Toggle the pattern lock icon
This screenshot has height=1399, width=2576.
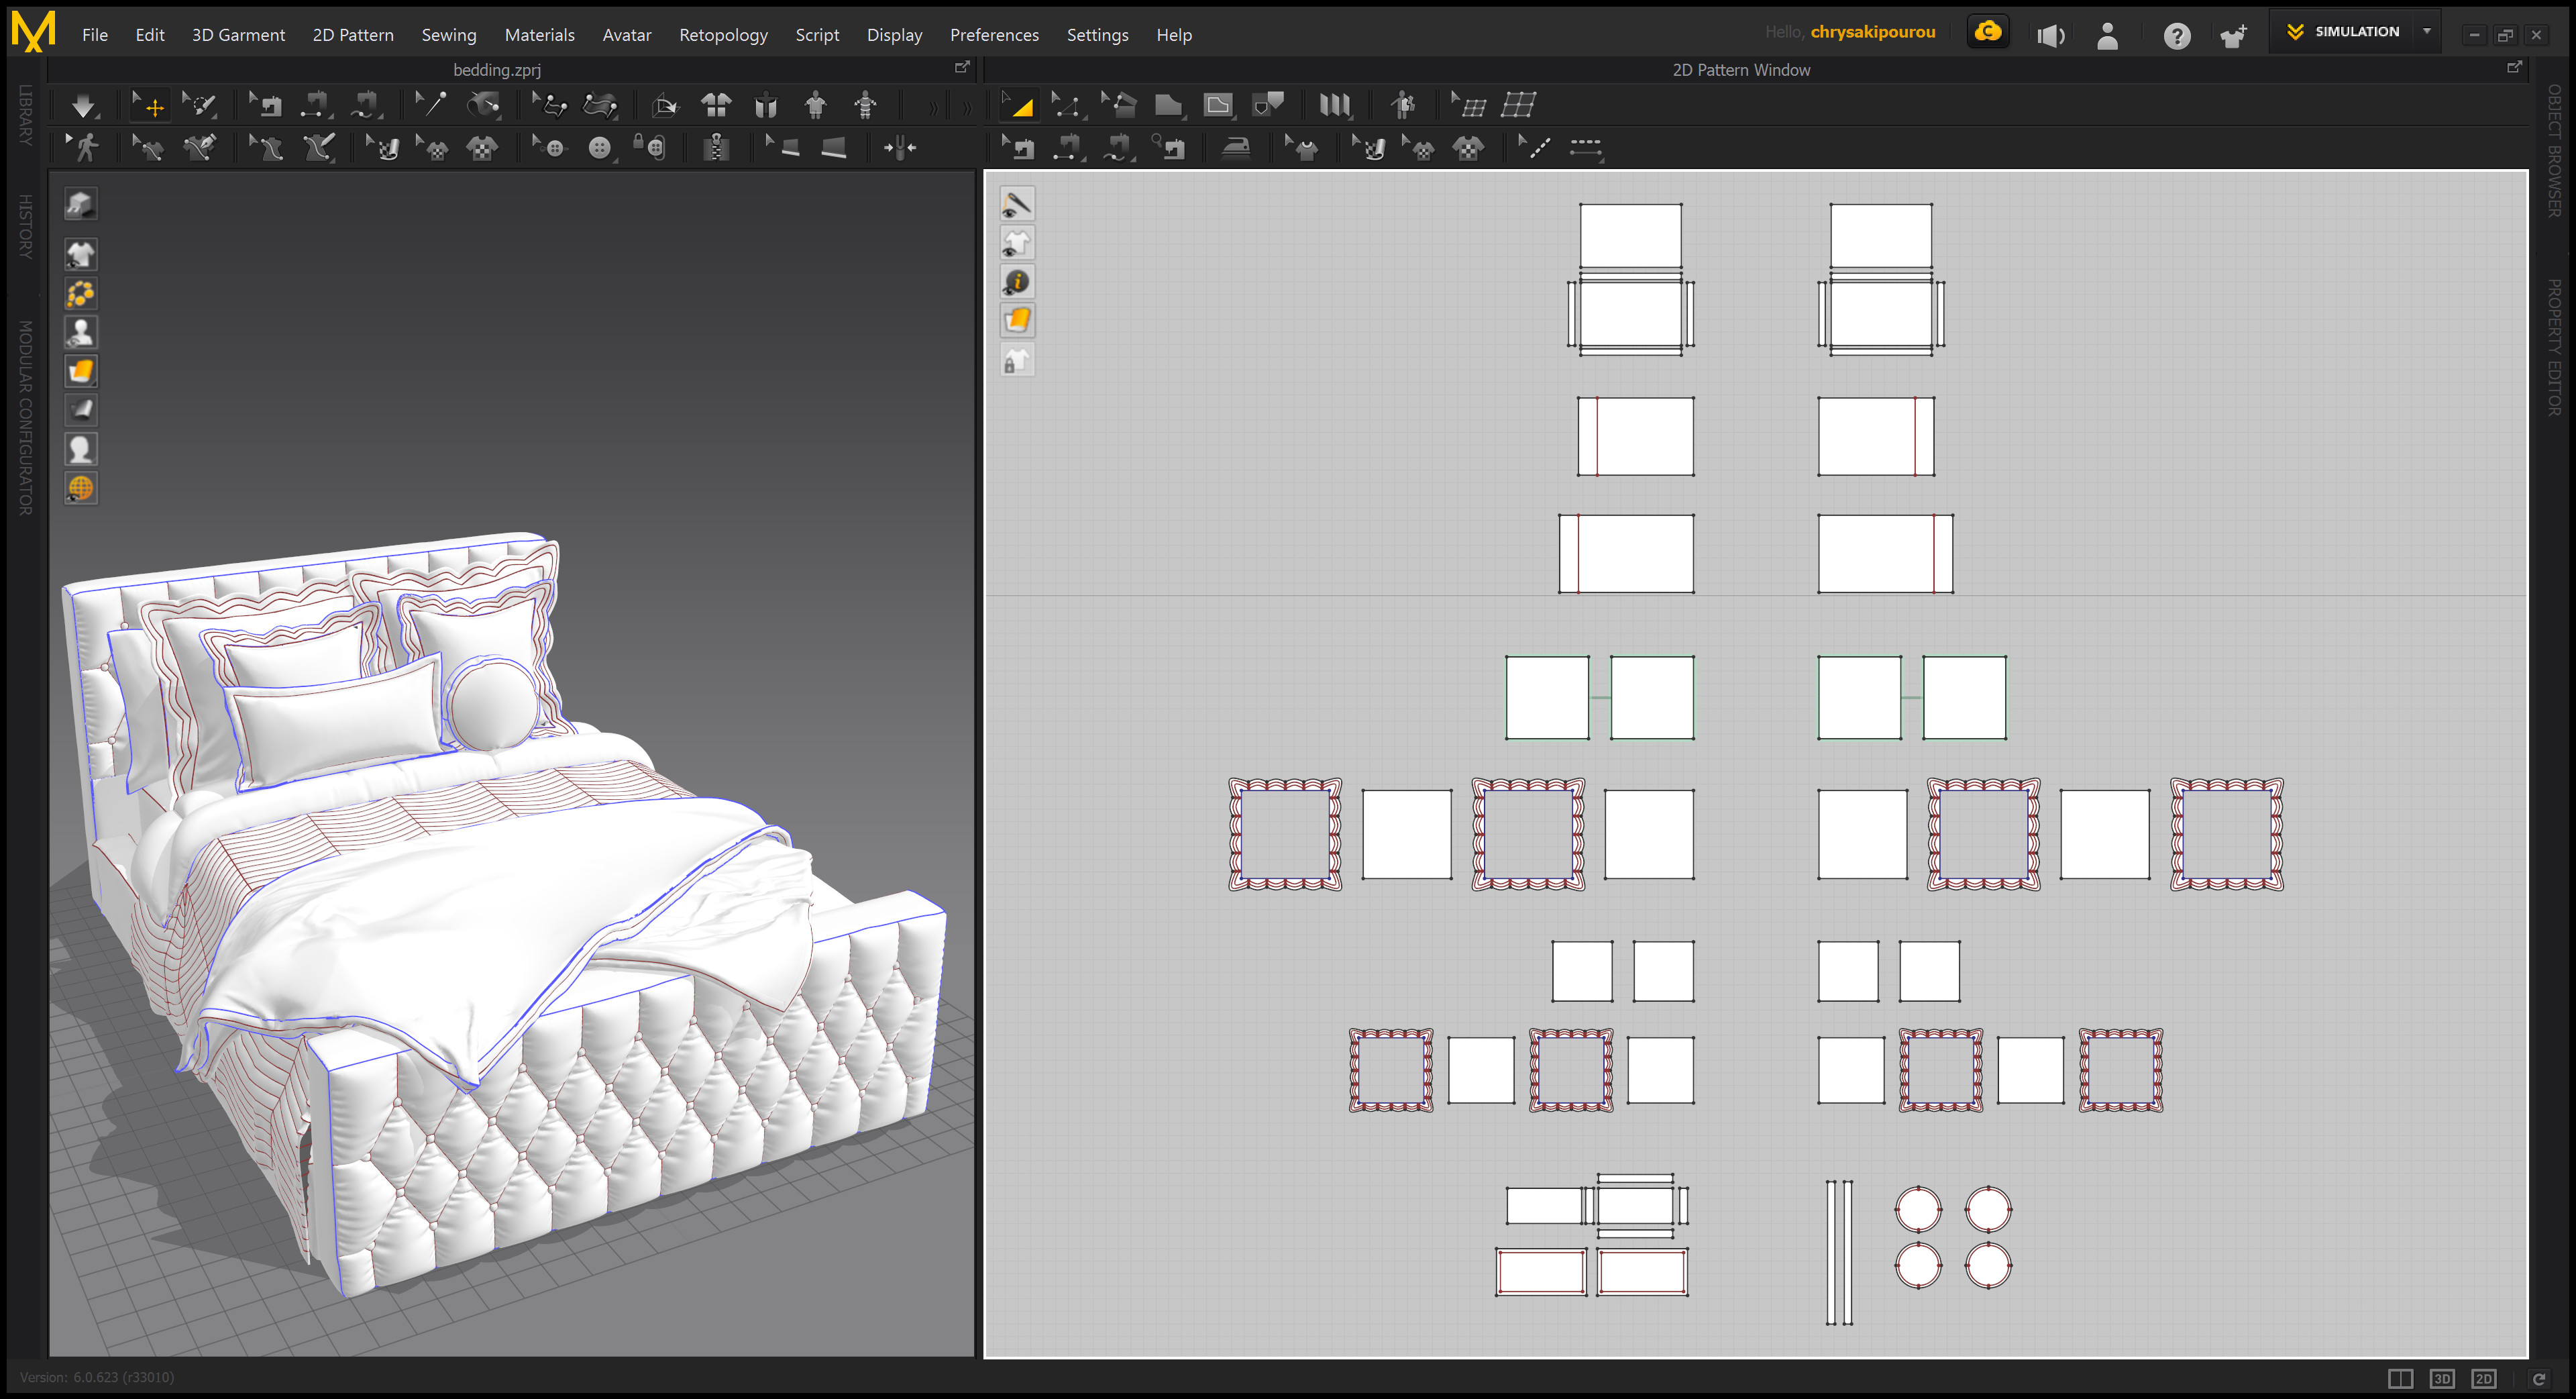point(1017,359)
